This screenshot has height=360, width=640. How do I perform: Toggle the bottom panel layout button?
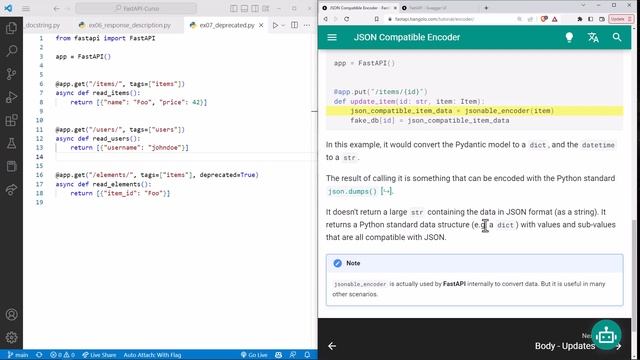244,8
